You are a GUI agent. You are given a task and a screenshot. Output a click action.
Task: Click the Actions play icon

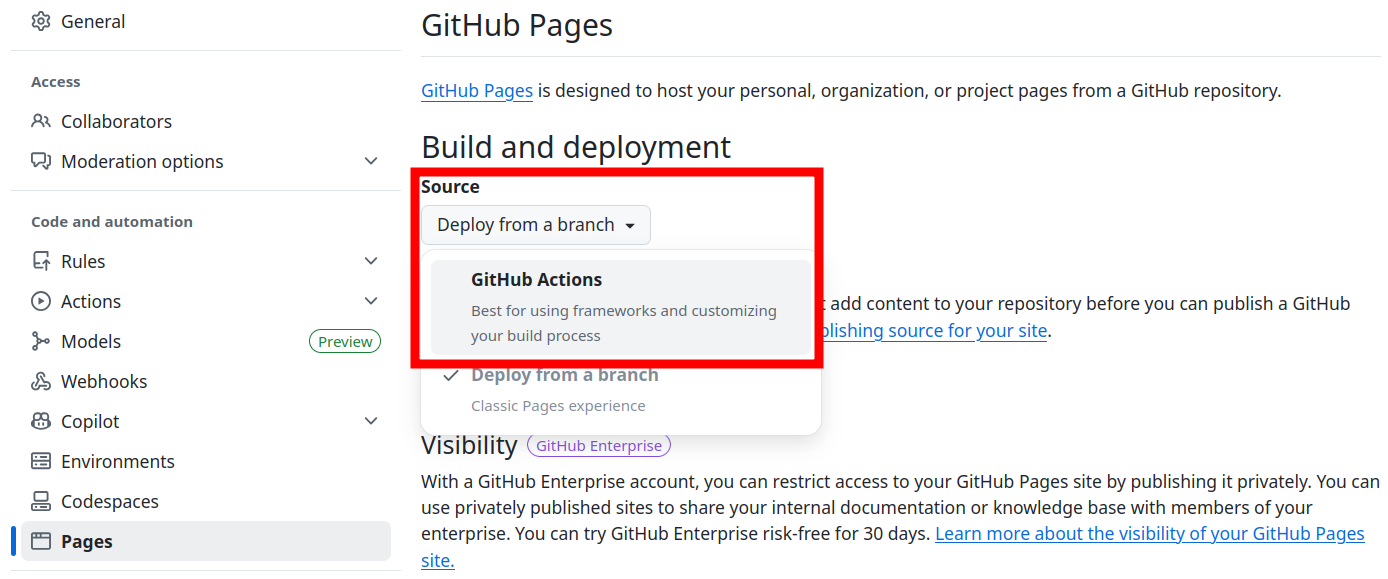(x=41, y=301)
